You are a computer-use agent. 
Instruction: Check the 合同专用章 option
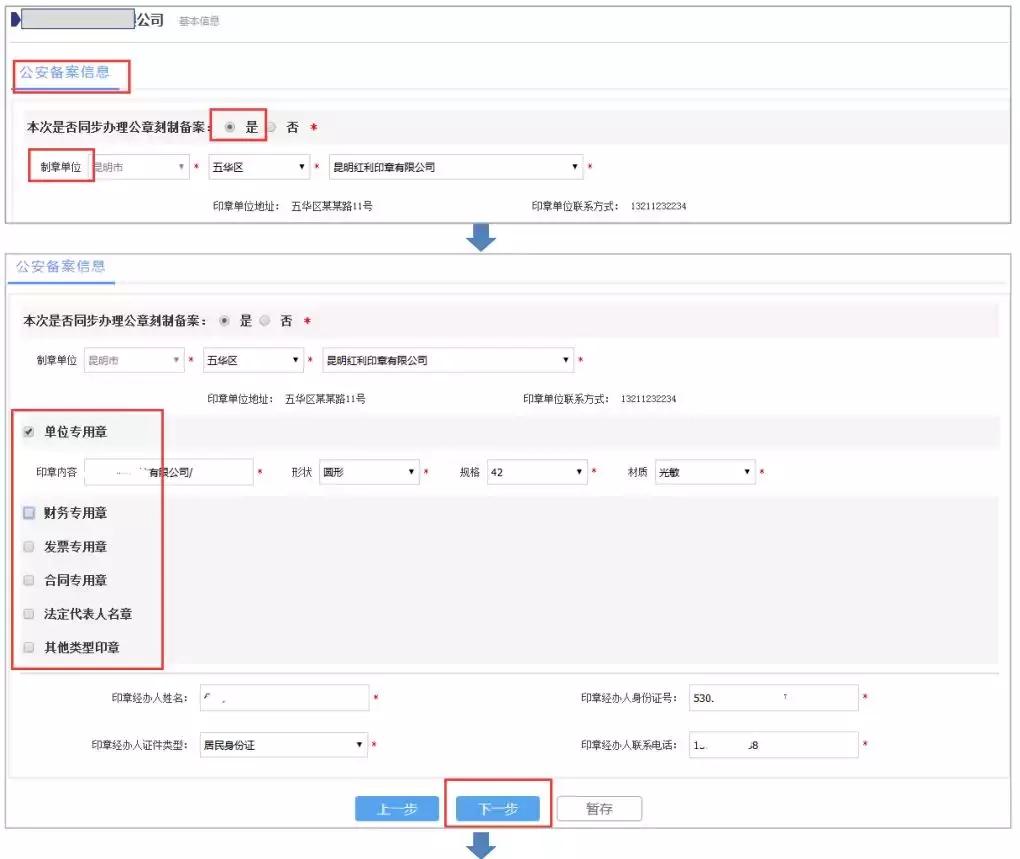click(x=29, y=581)
